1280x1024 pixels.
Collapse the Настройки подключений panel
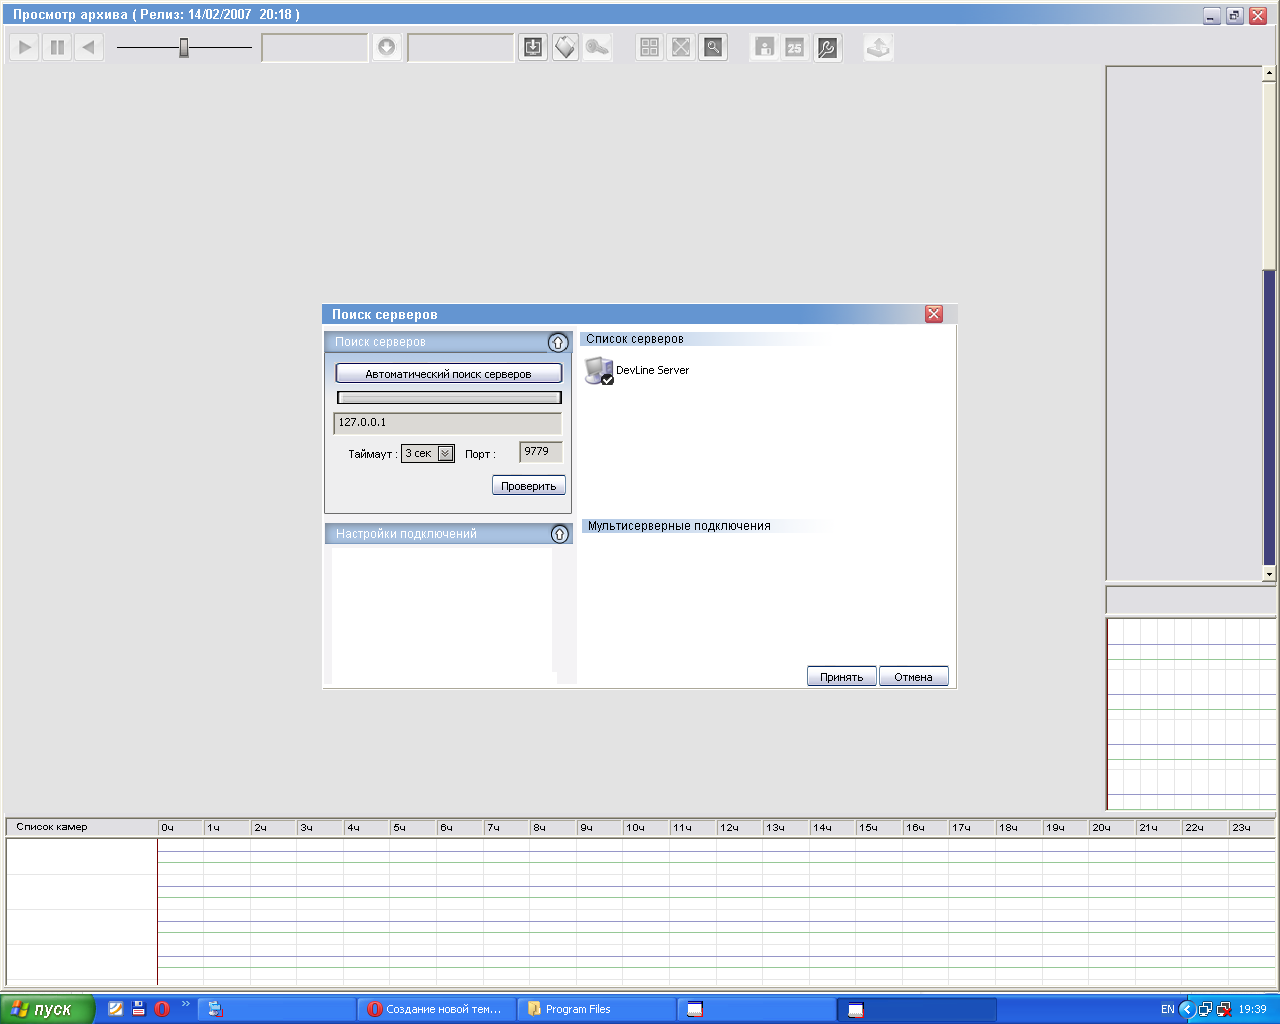560,534
